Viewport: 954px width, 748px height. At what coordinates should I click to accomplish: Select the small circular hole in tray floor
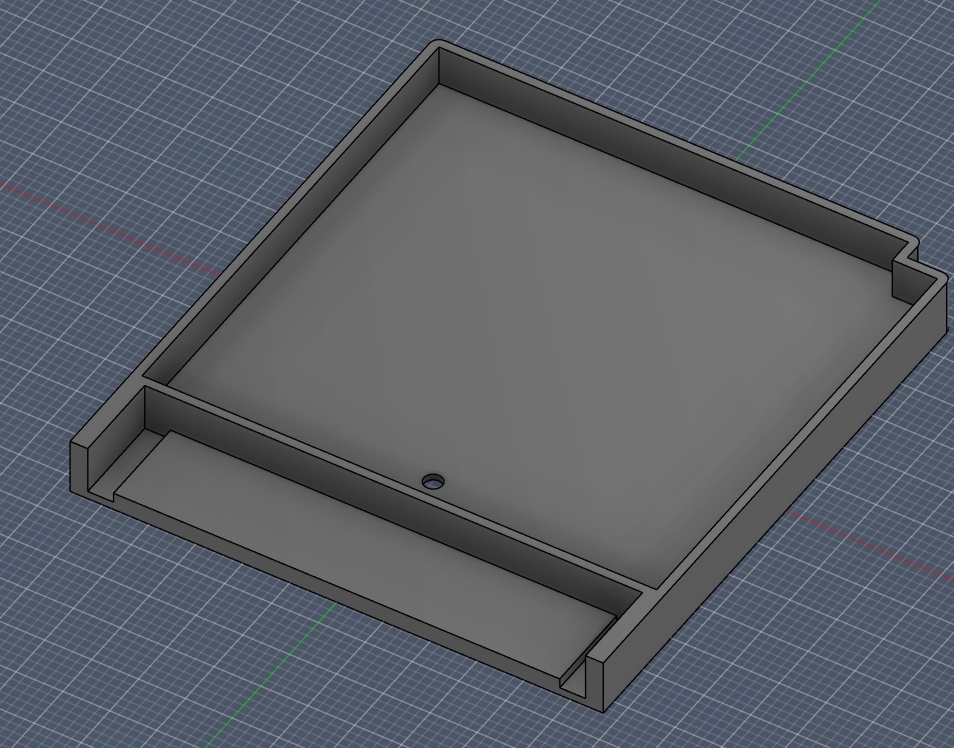click(433, 481)
